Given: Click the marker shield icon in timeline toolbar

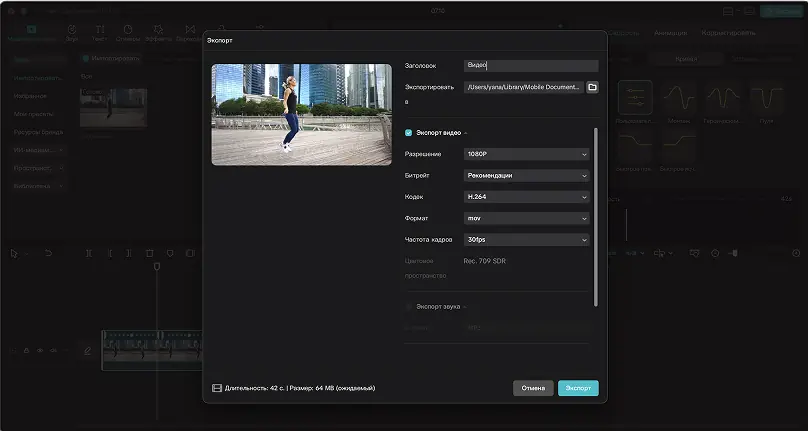Looking at the screenshot, I should [170, 253].
